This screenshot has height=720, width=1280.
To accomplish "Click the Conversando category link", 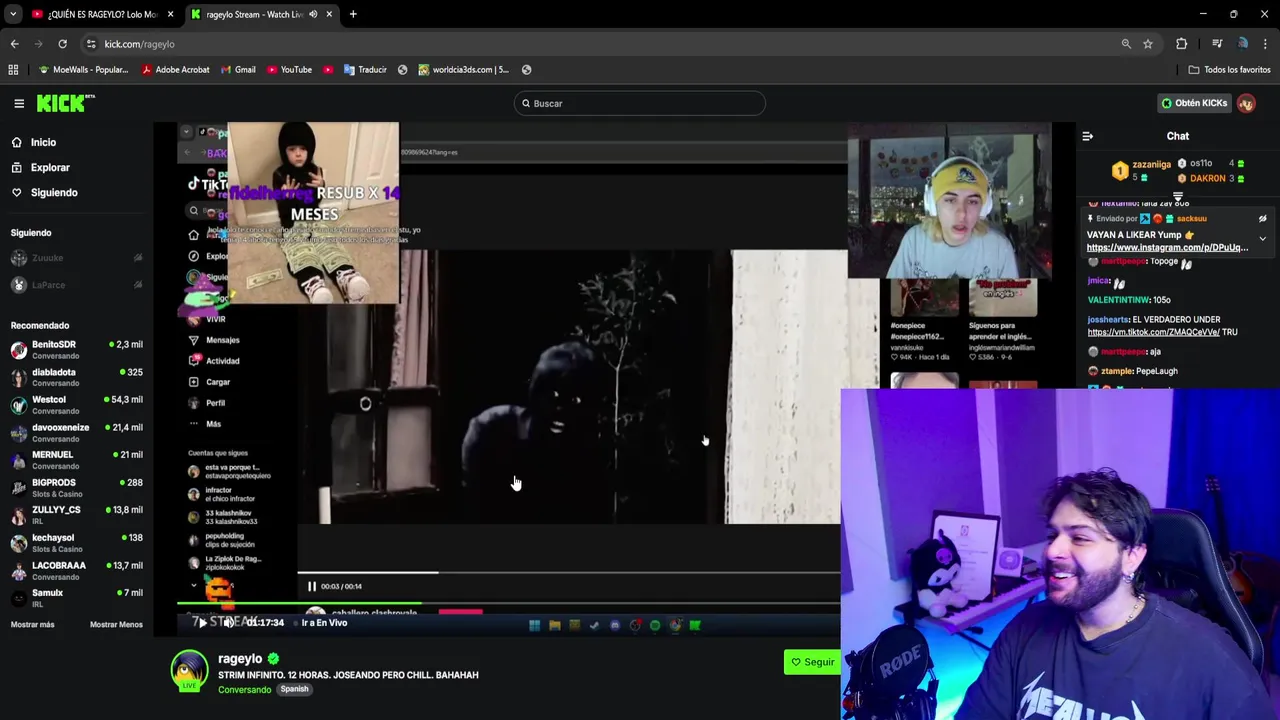I will click(244, 690).
